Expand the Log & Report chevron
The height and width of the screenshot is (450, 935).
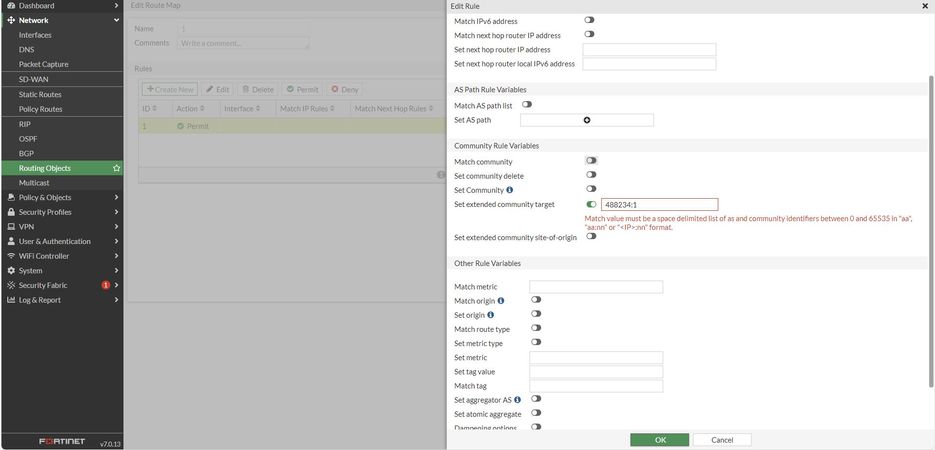coord(116,300)
